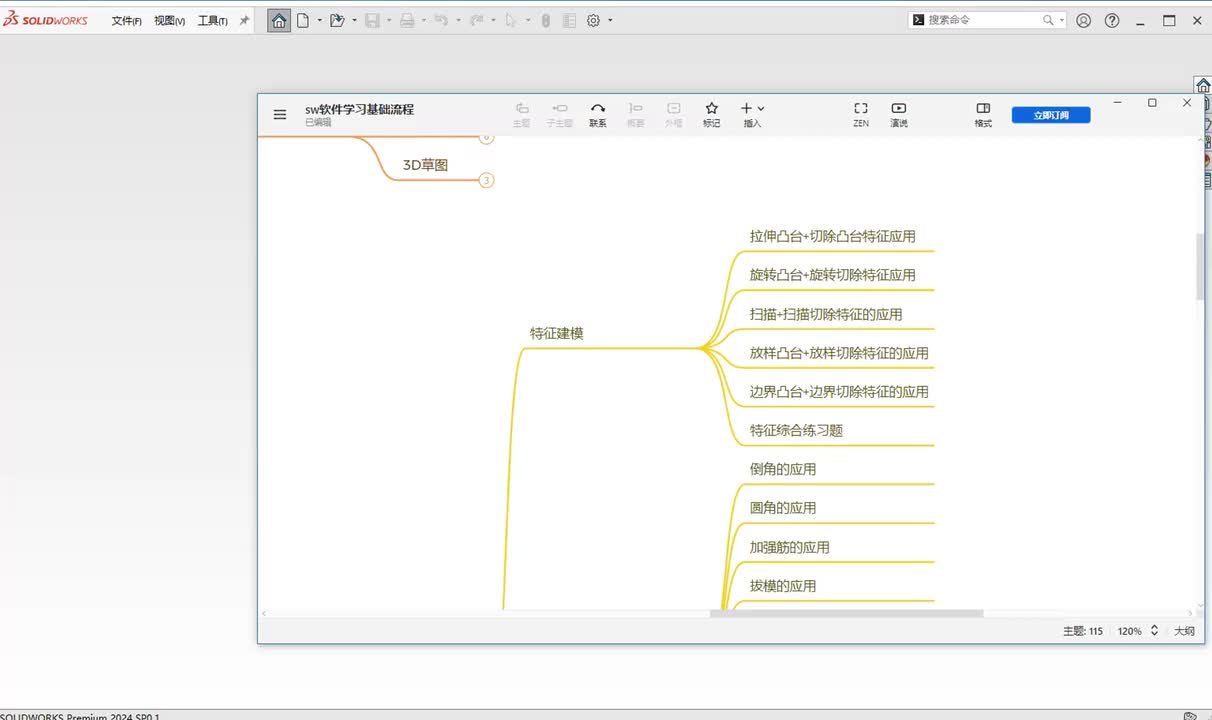Select the 拔模的应用 node
The image size is (1212, 720).
pos(783,586)
